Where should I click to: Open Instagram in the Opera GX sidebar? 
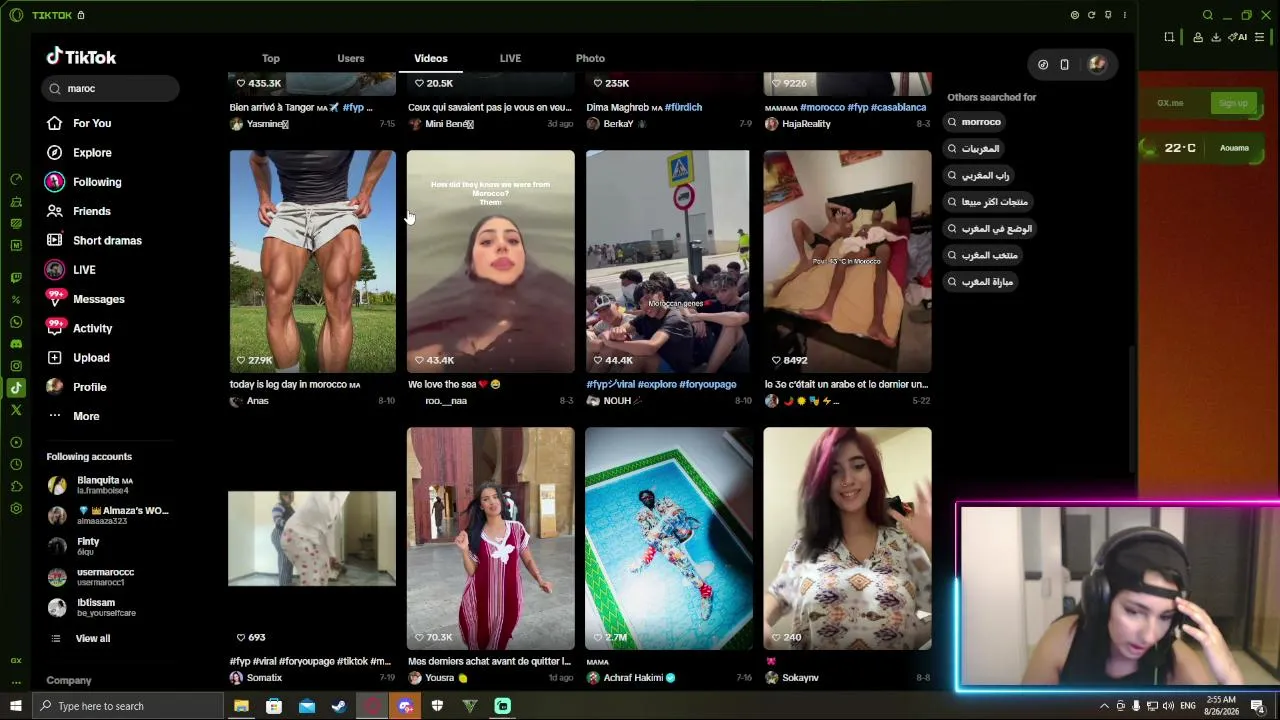[16, 366]
